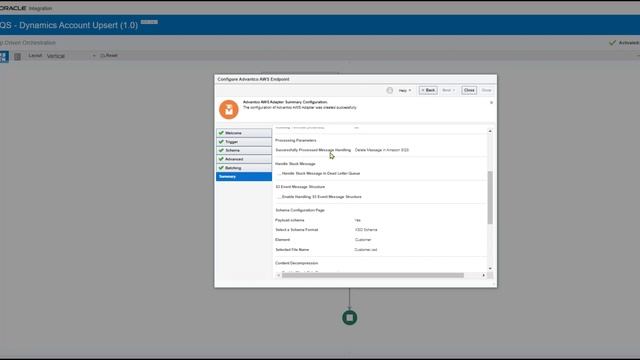Dismiss the summary message with its x icon
Image resolution: width=640 pixels, height=360 pixels.
click(x=491, y=102)
